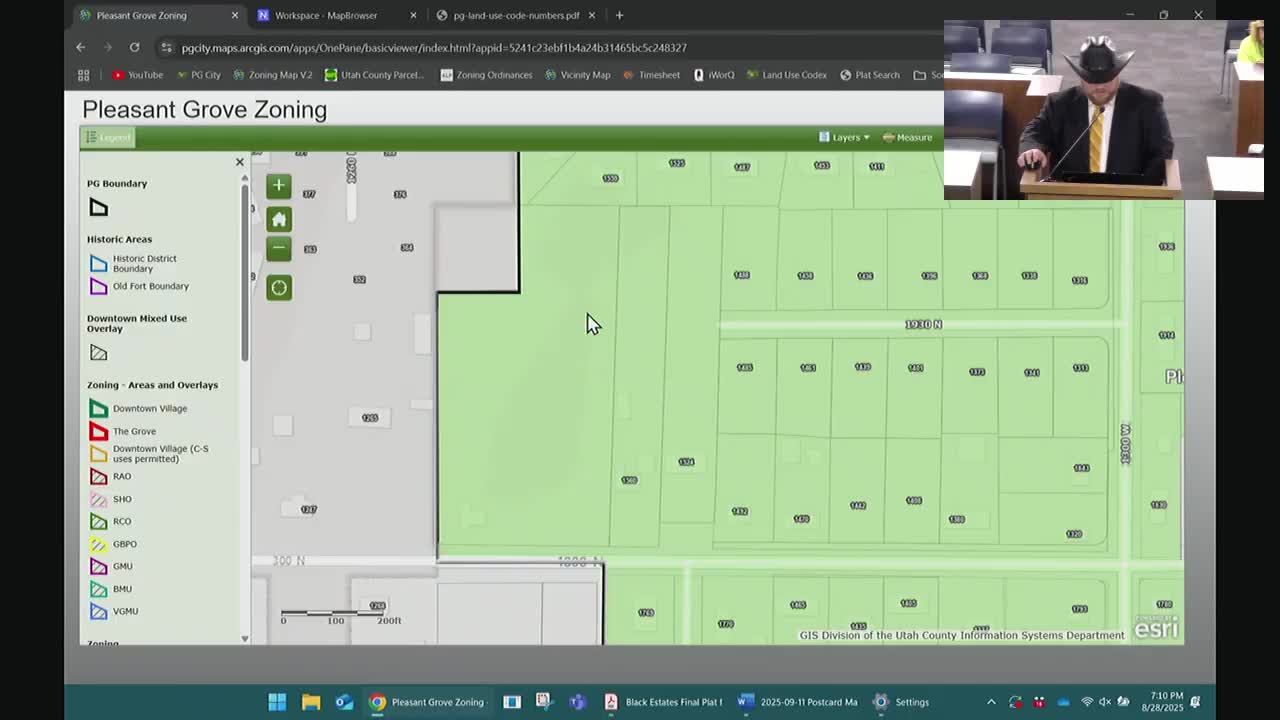The image size is (1280, 720).
Task: Click the browser address bar URL
Action: point(434,48)
